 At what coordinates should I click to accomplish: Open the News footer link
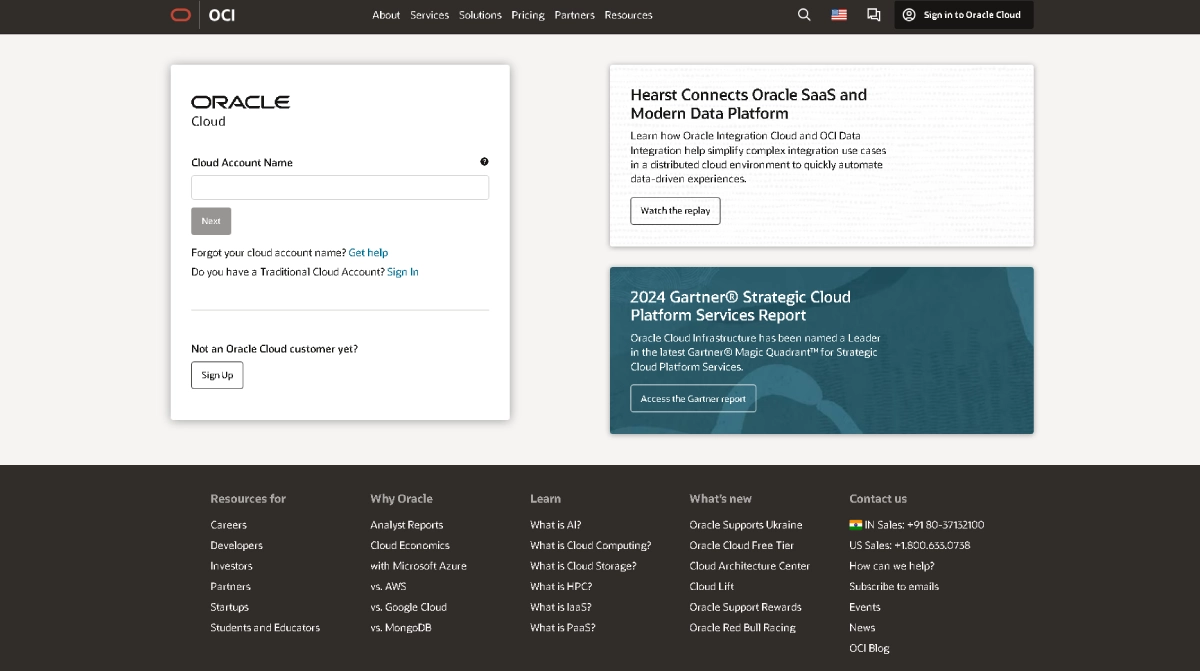click(x=862, y=628)
